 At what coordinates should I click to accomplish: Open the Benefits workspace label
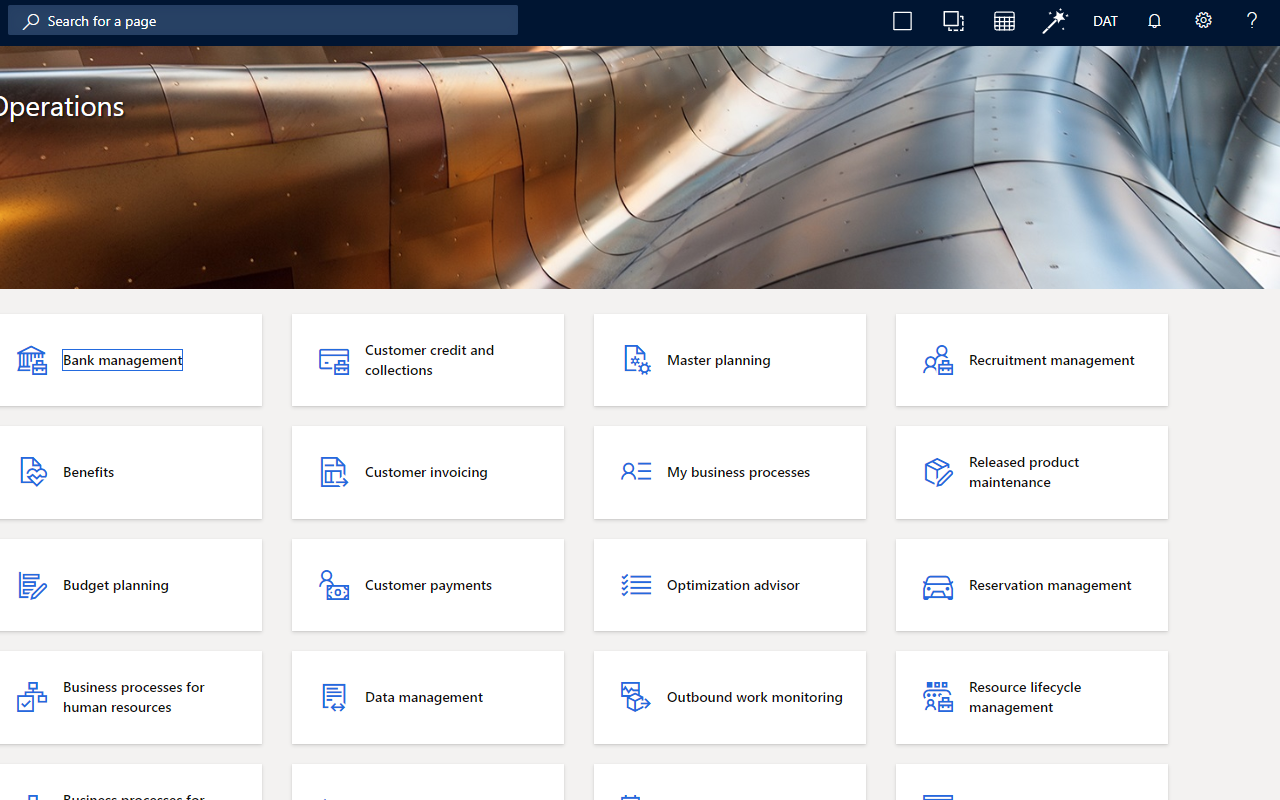[x=89, y=472]
